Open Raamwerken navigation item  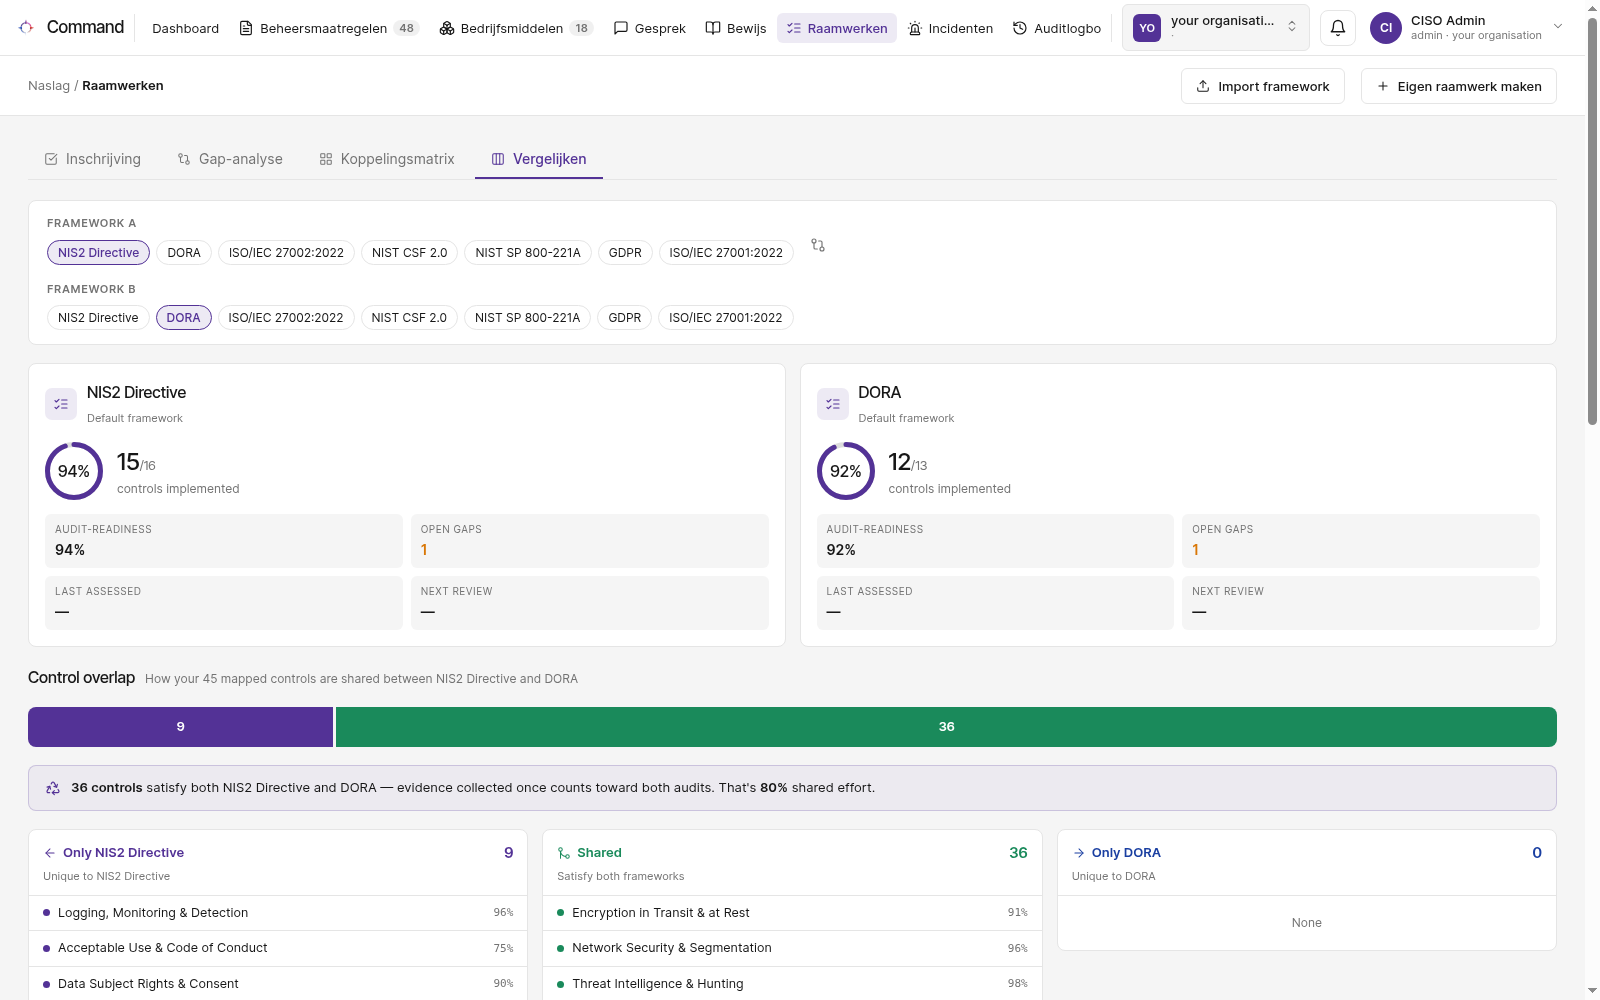837,28
